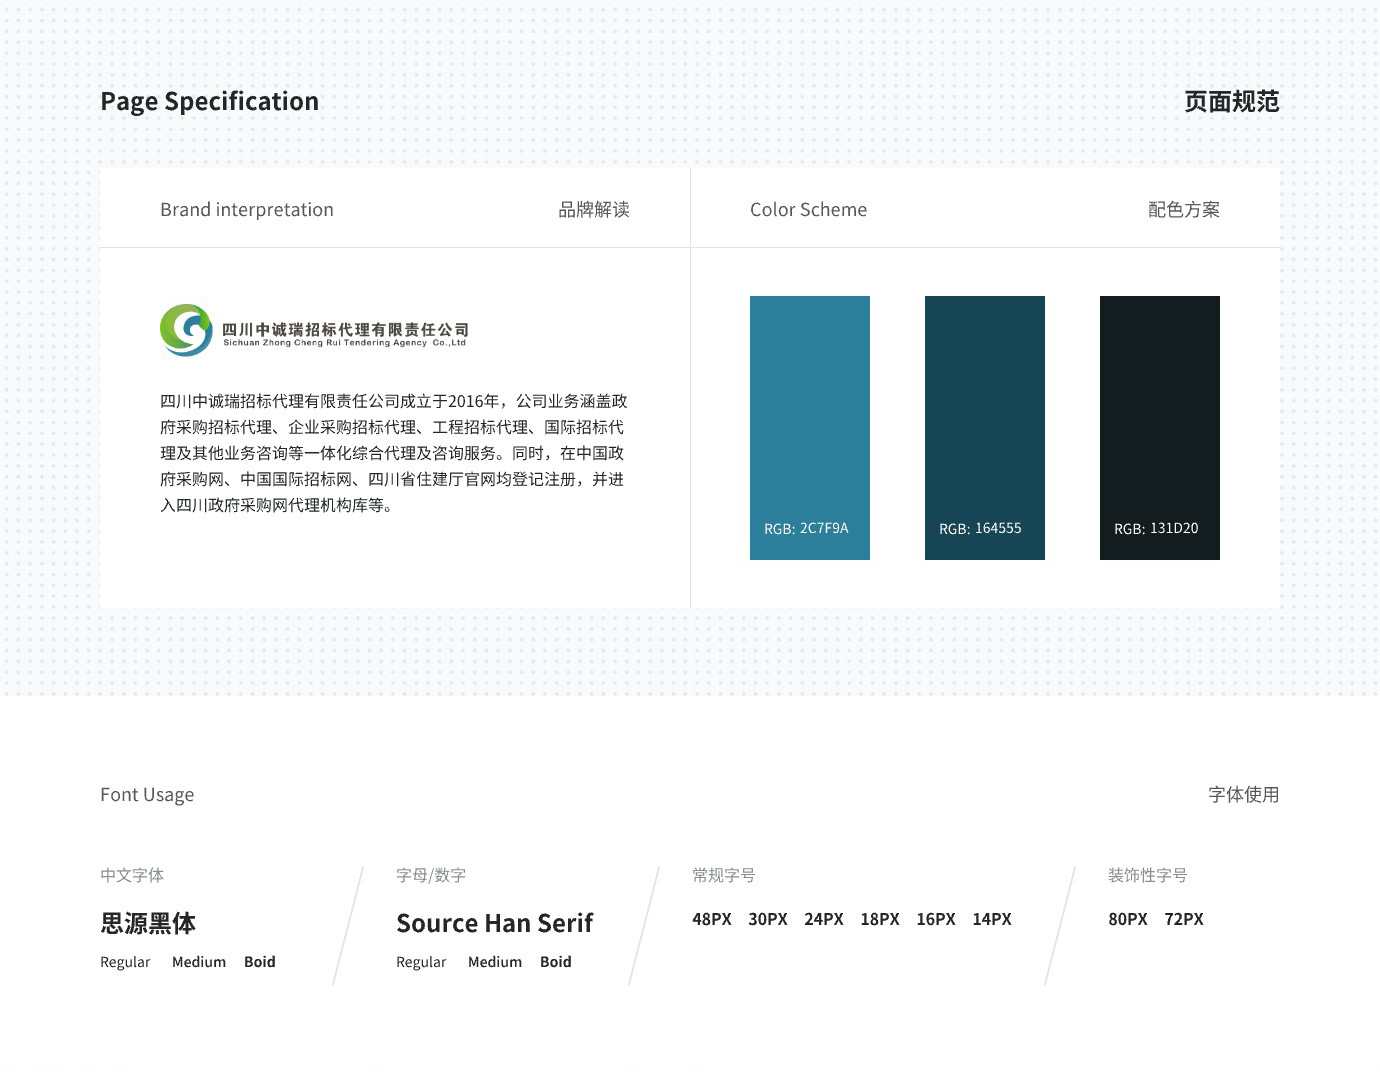Open the Brand interpretation section
The height and width of the screenshot is (1072, 1380).
(x=246, y=209)
